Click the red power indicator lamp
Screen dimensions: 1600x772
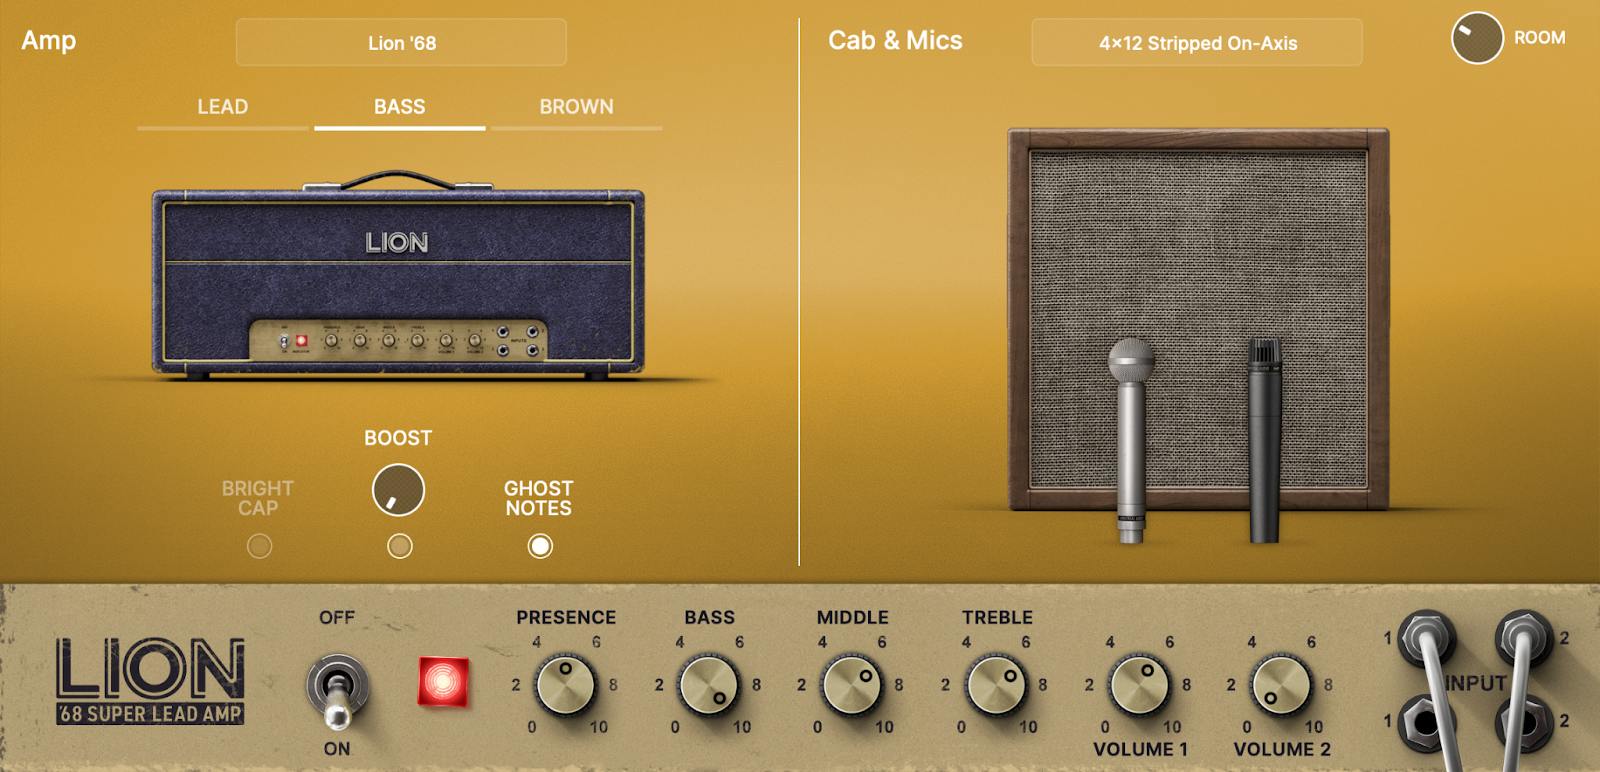(x=443, y=682)
